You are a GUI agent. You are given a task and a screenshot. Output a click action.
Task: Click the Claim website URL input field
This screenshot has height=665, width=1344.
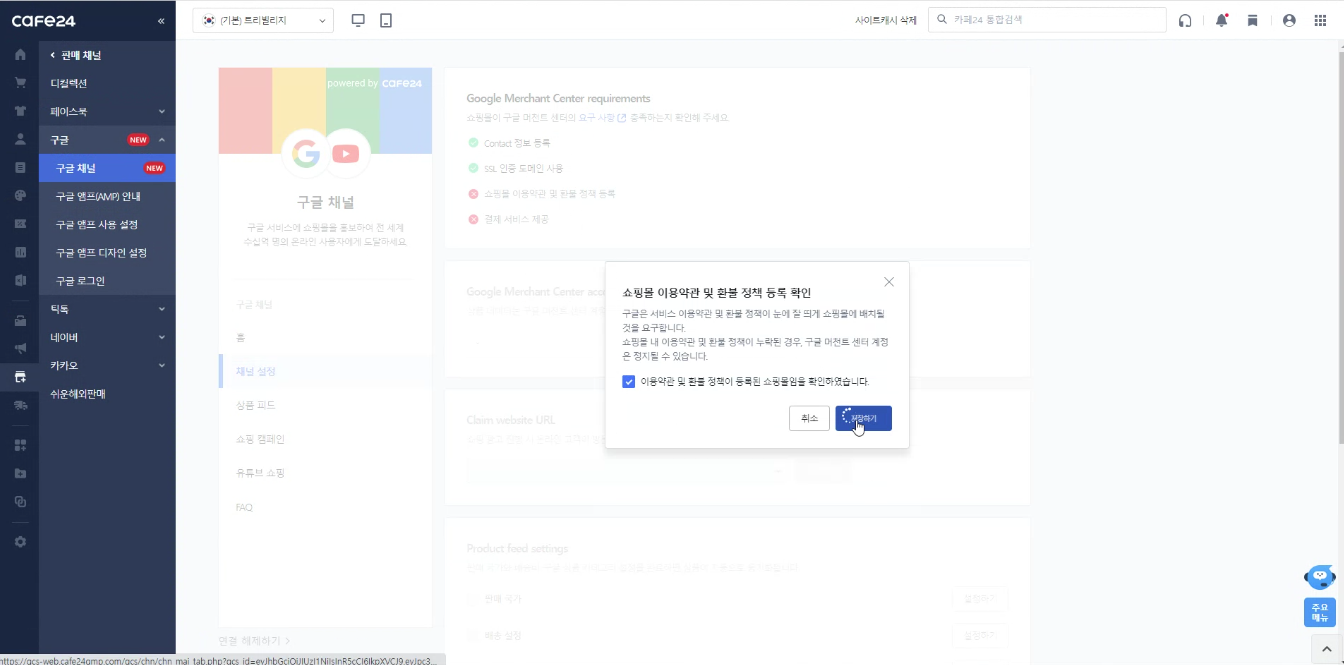(626, 470)
